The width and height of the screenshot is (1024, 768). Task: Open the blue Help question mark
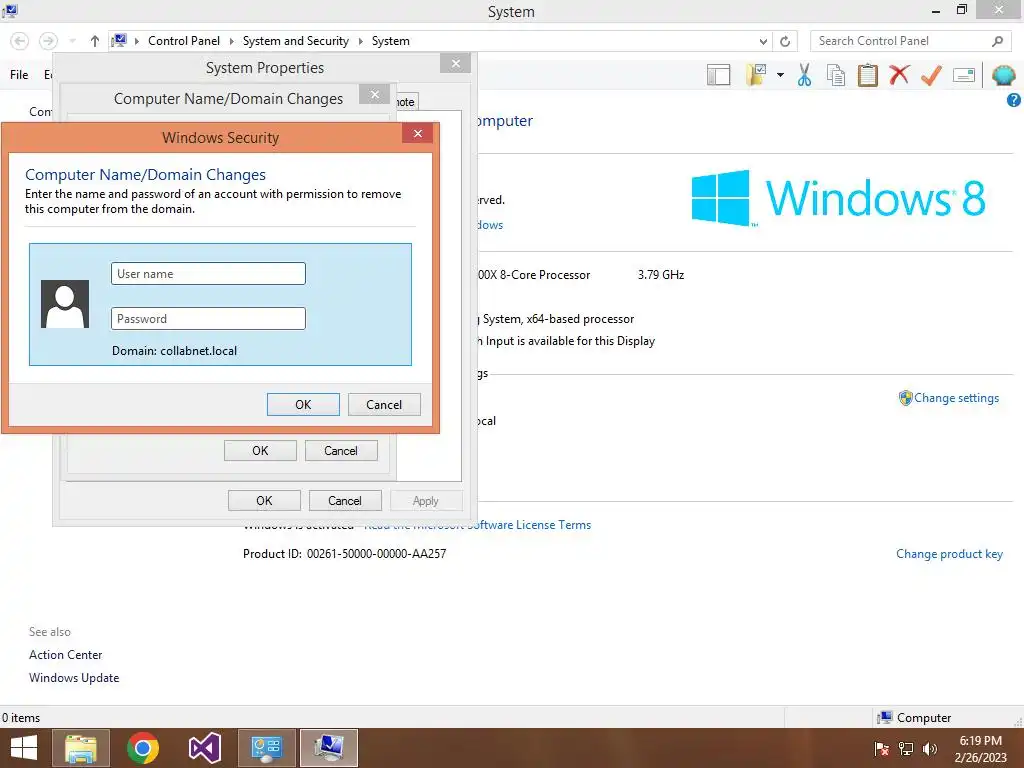click(1014, 100)
